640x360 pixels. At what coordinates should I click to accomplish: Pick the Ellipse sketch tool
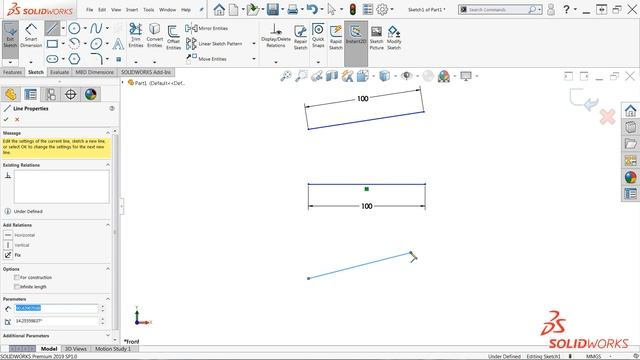click(96, 44)
